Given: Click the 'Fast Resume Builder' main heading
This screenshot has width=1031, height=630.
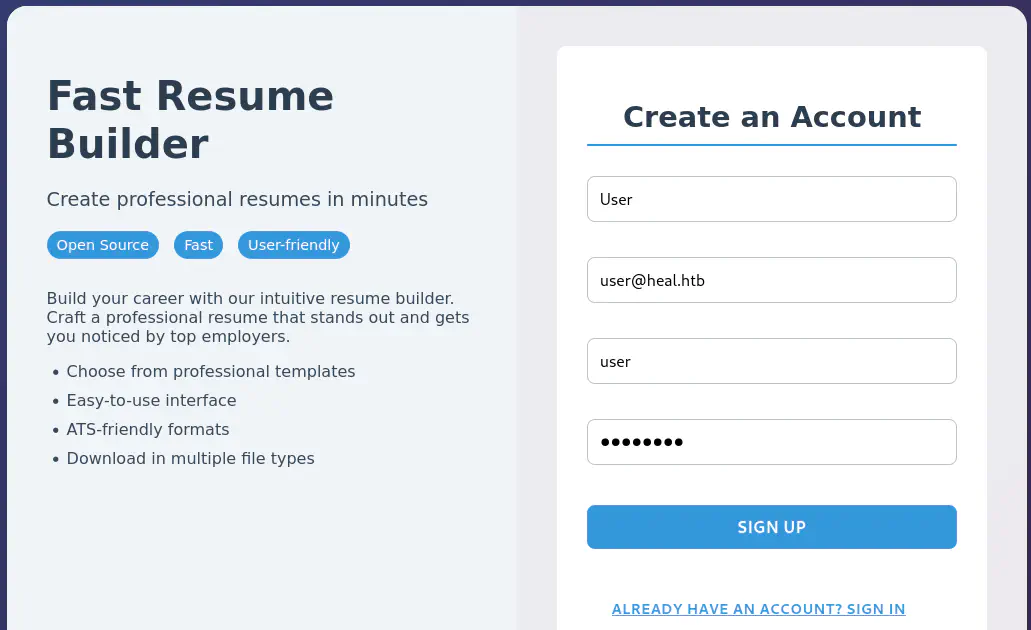Looking at the screenshot, I should tap(190, 120).
